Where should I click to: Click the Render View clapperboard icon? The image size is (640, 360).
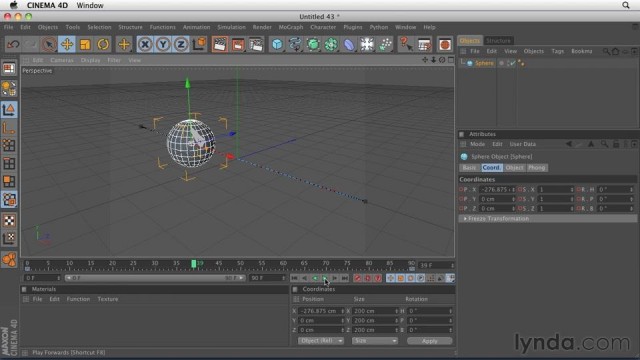point(220,44)
